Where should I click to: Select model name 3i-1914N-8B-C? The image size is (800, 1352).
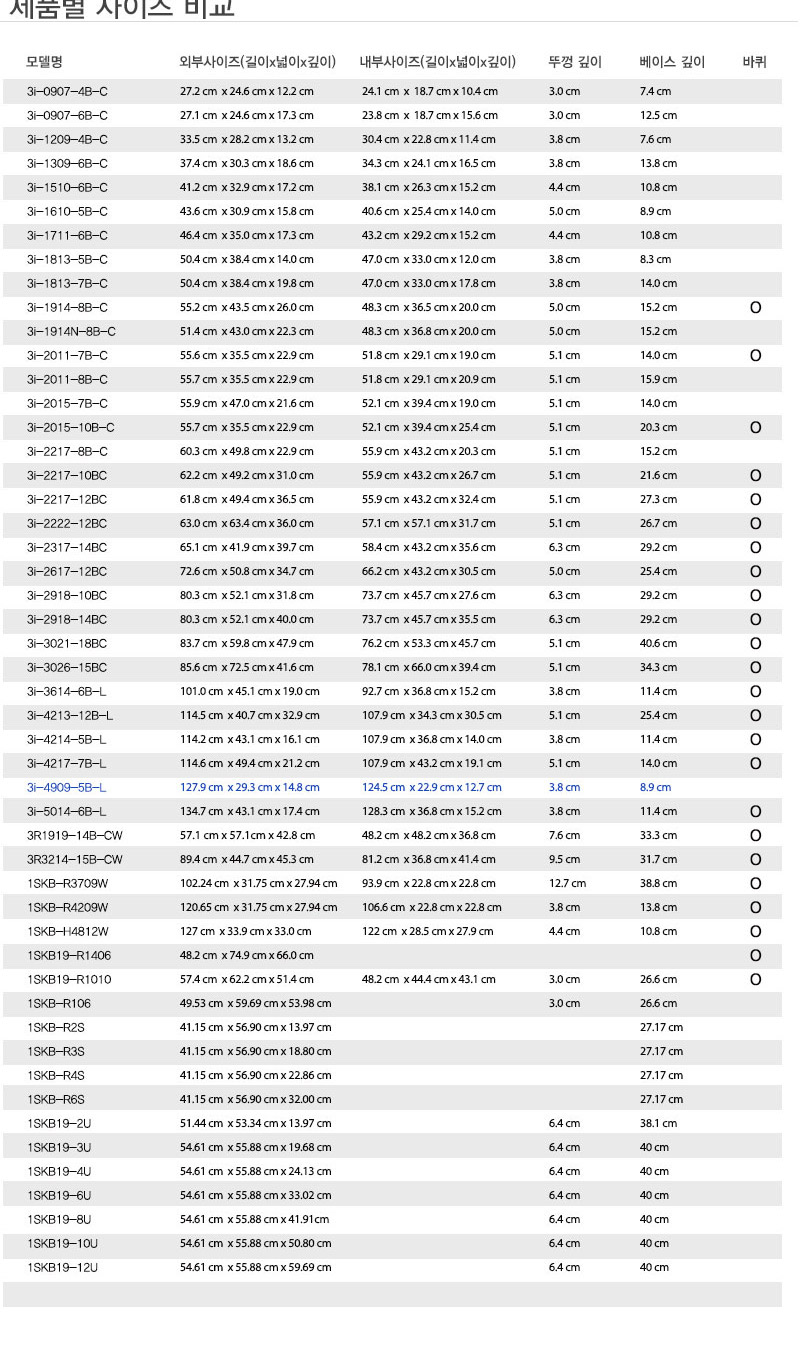(71, 332)
